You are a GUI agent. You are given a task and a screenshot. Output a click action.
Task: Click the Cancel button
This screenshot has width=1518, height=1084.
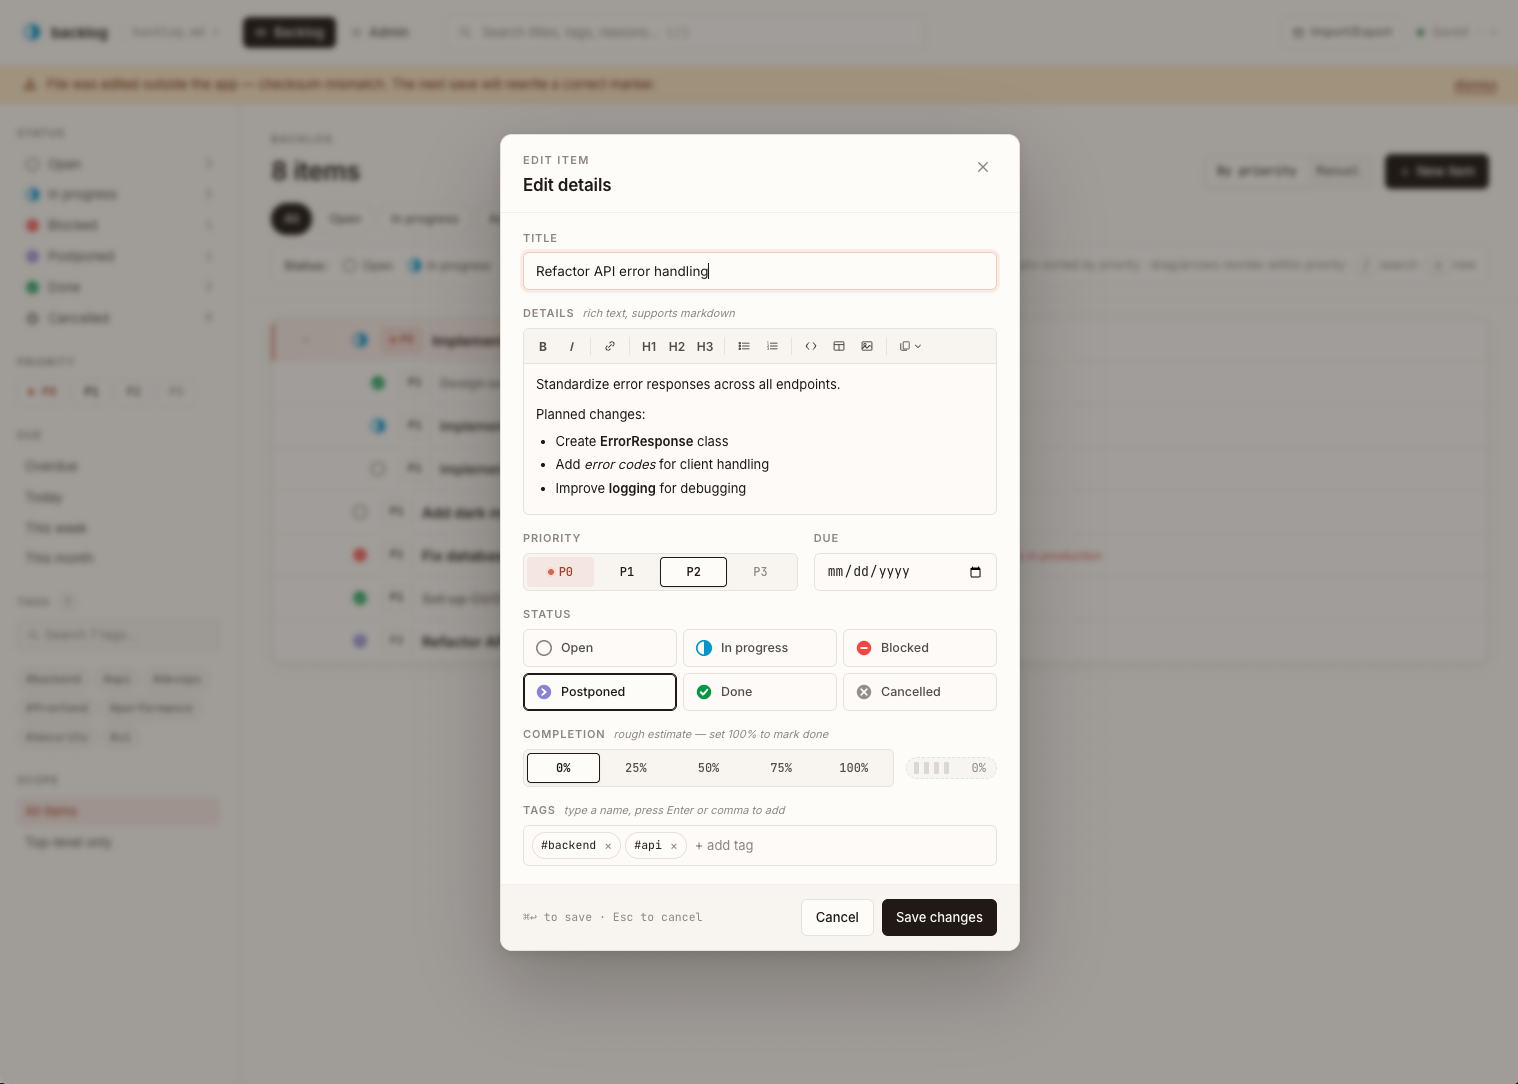[837, 917]
